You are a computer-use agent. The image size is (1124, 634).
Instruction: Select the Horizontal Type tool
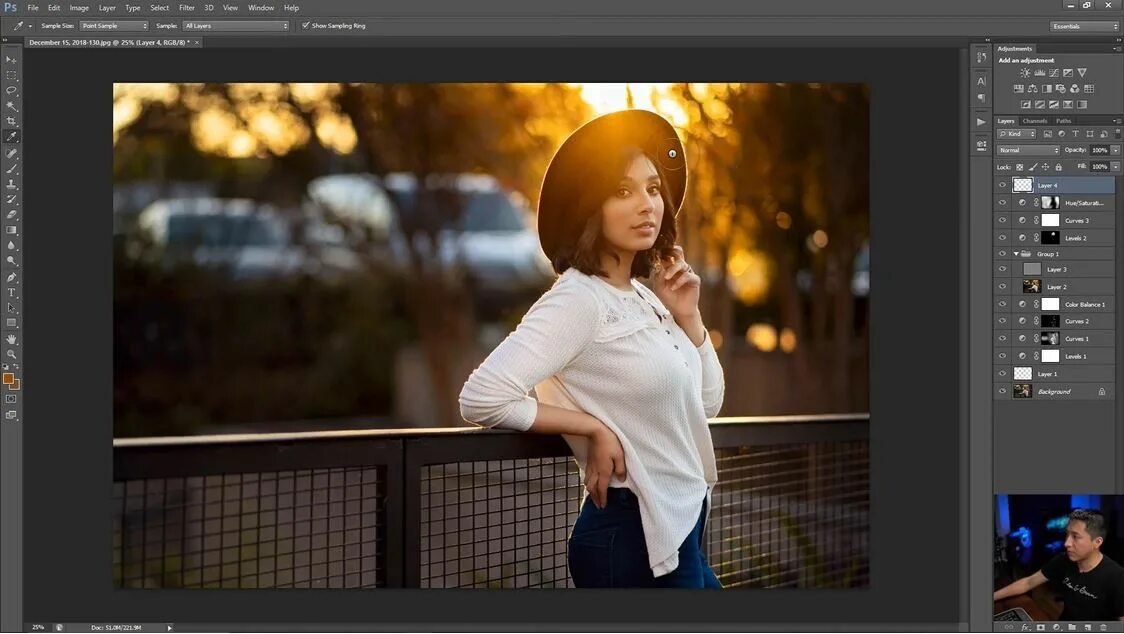click(11, 293)
